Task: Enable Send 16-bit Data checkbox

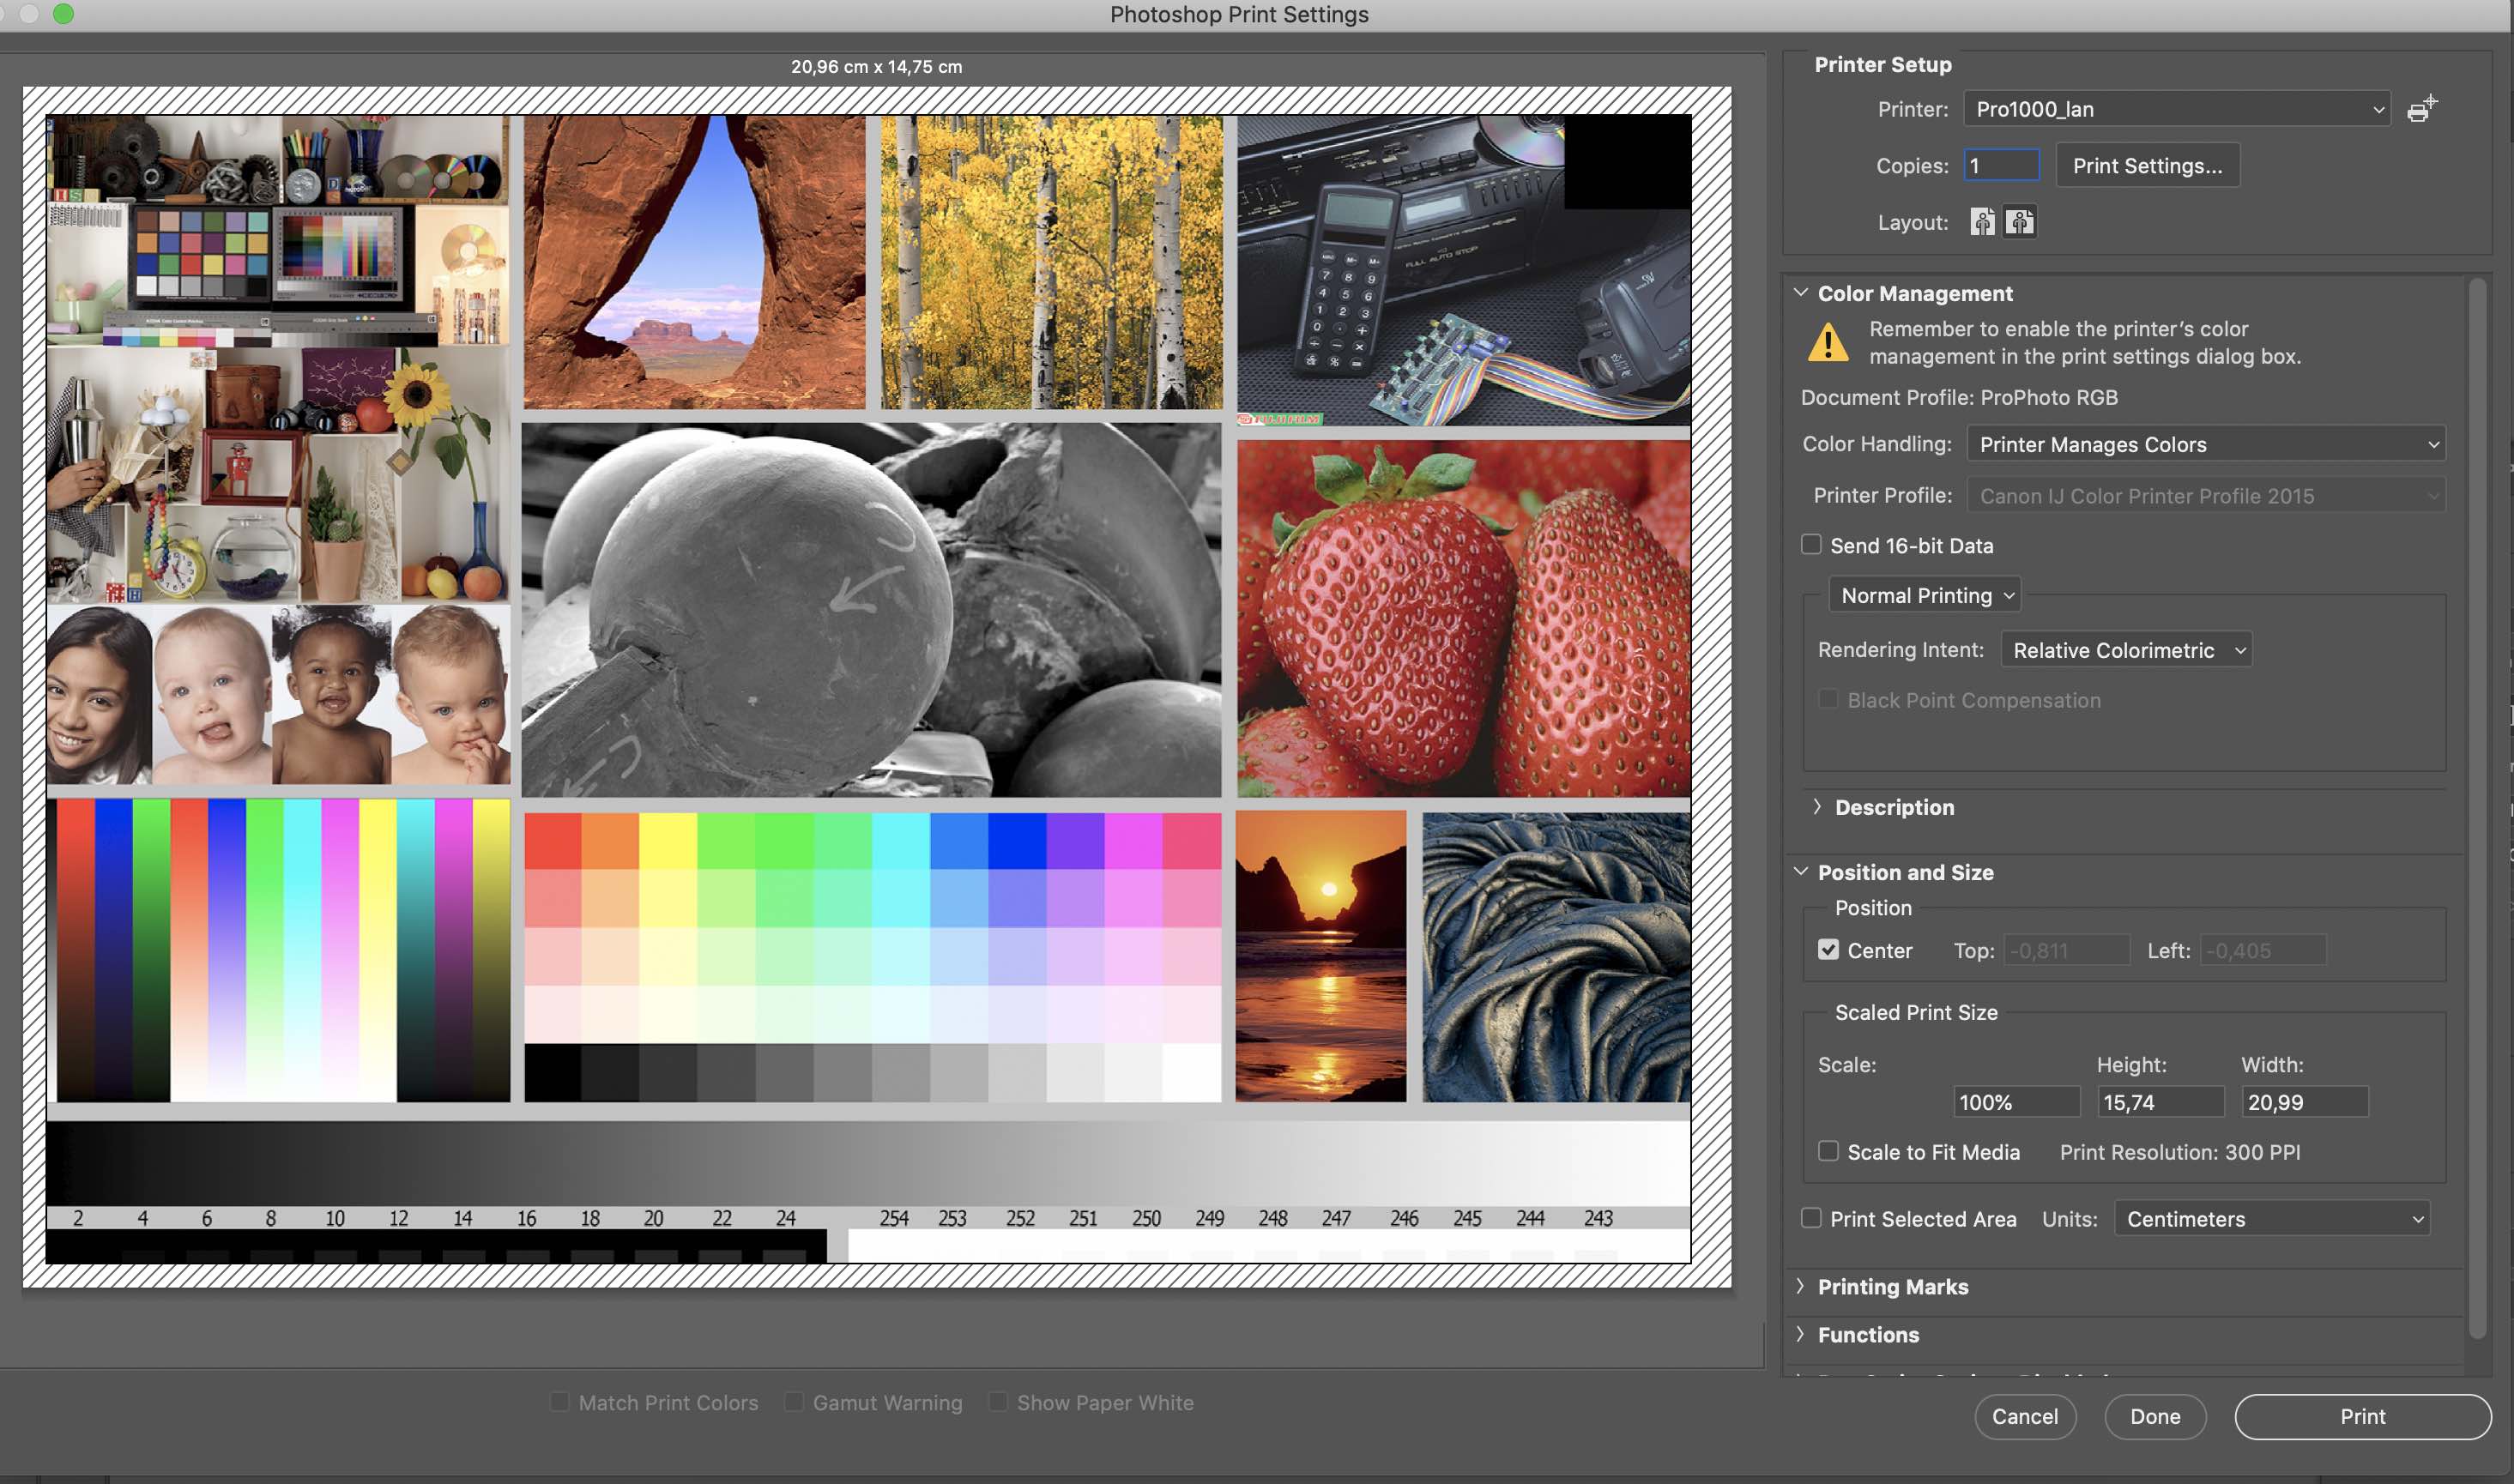Action: click(1811, 545)
